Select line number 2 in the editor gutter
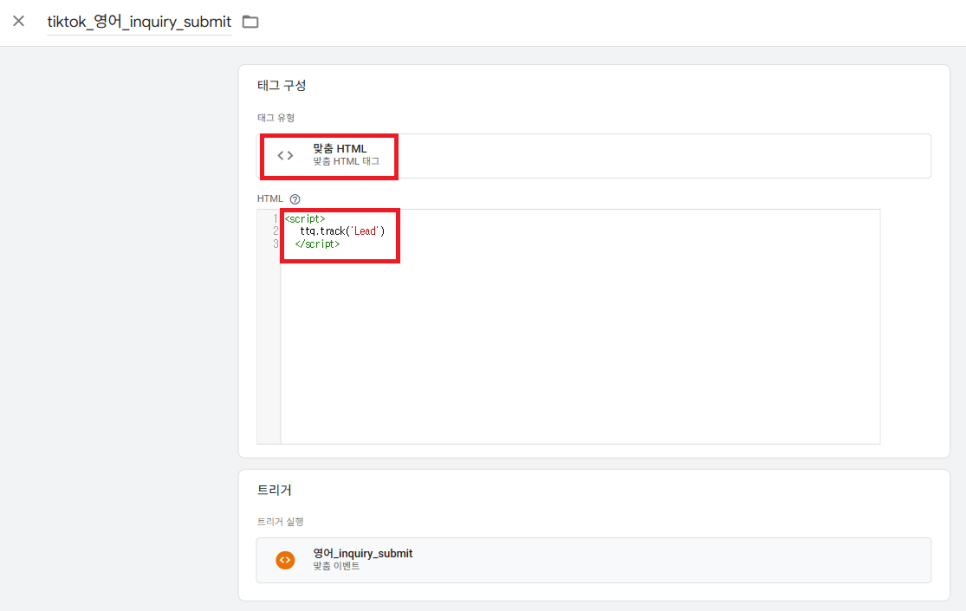This screenshot has height=611, width=966. [x=275, y=231]
